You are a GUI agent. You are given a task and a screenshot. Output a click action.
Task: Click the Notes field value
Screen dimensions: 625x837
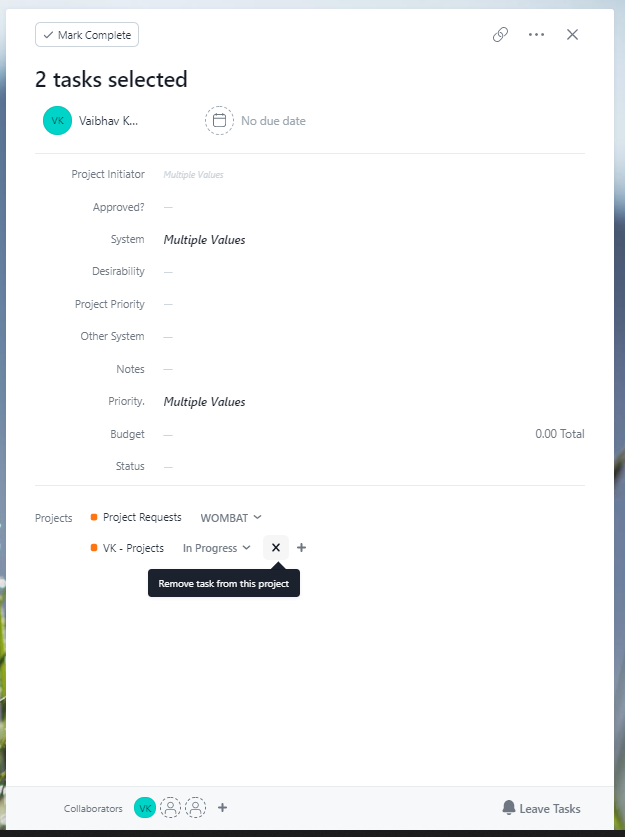[168, 369]
